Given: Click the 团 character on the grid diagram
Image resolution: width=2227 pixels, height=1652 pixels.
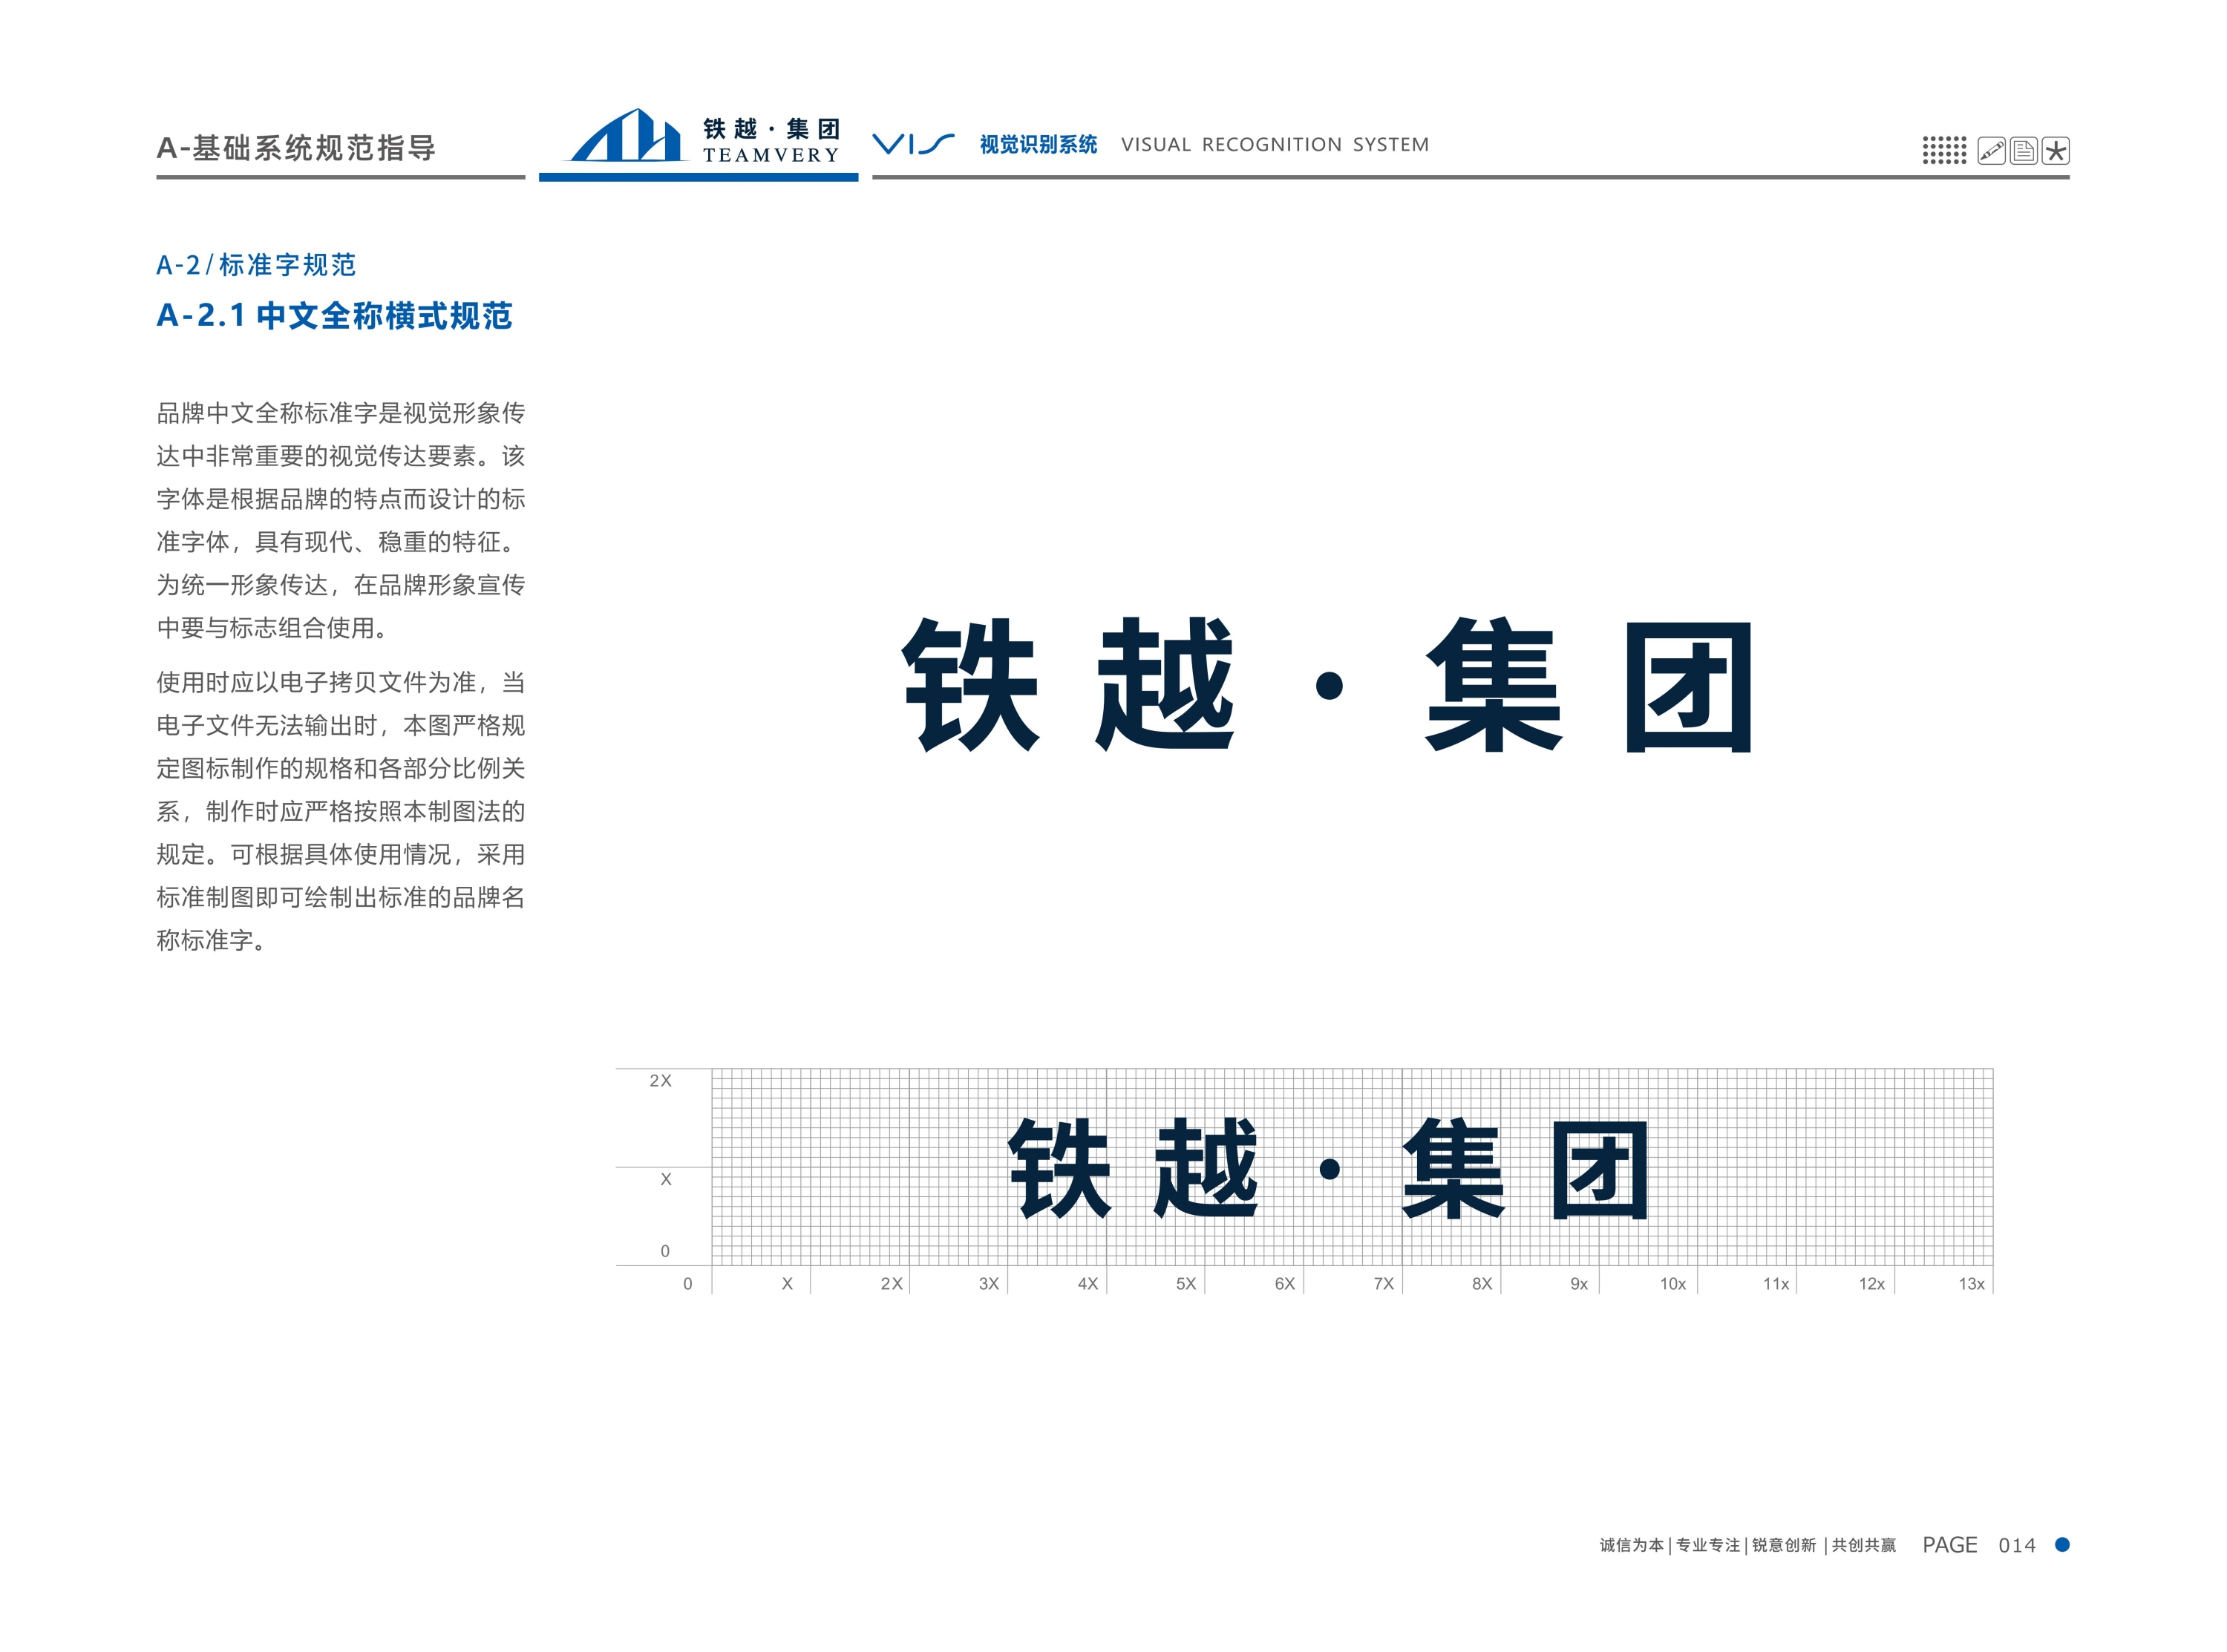Looking at the screenshot, I should (1599, 1170).
